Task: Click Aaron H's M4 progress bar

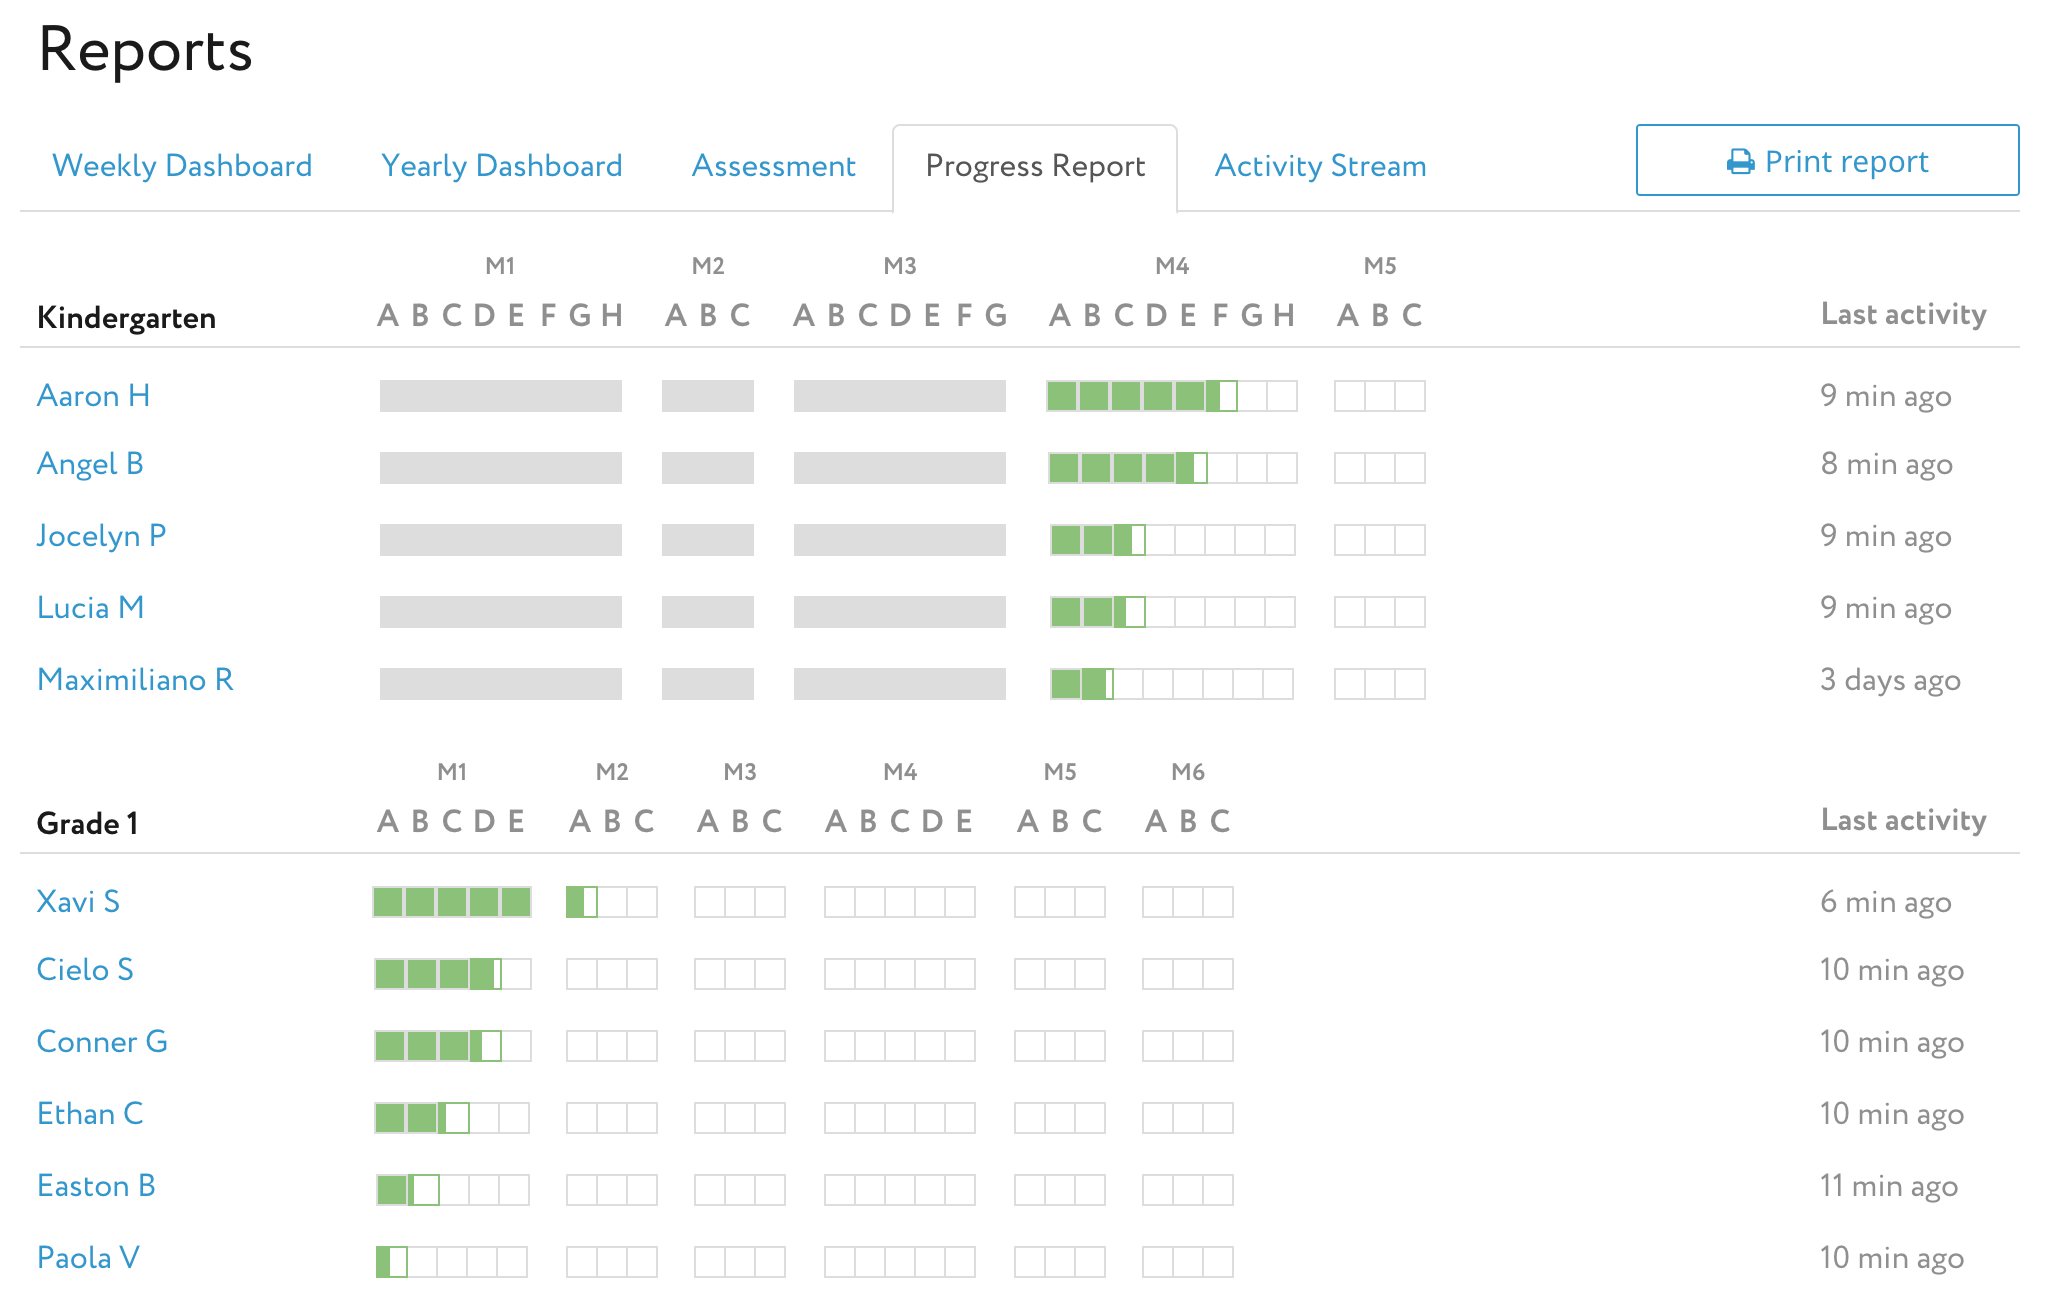Action: click(1172, 396)
